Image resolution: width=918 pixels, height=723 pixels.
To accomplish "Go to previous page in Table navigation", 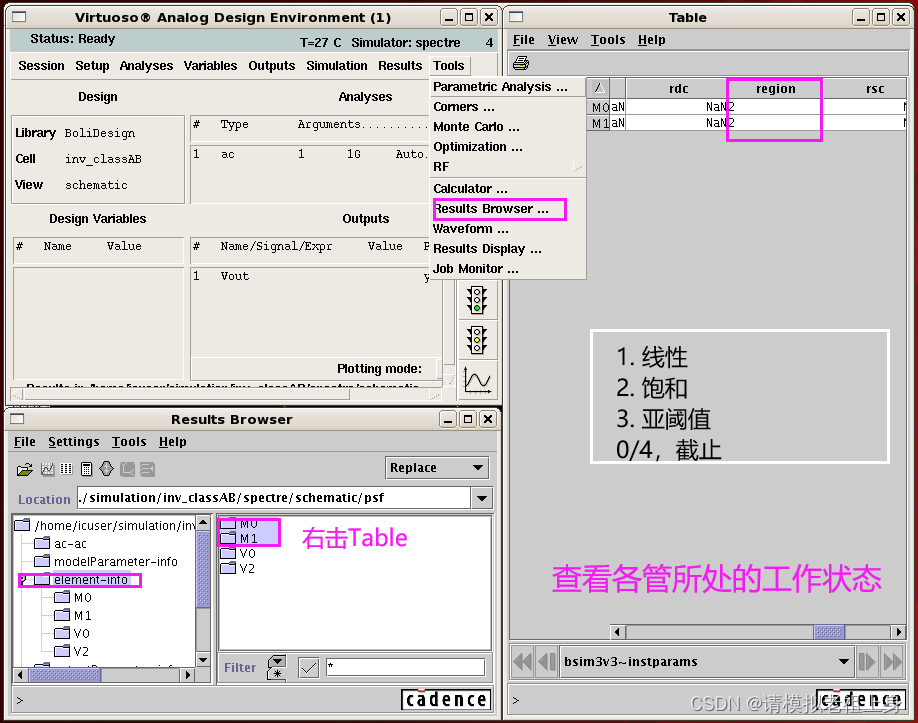I will click(x=546, y=662).
